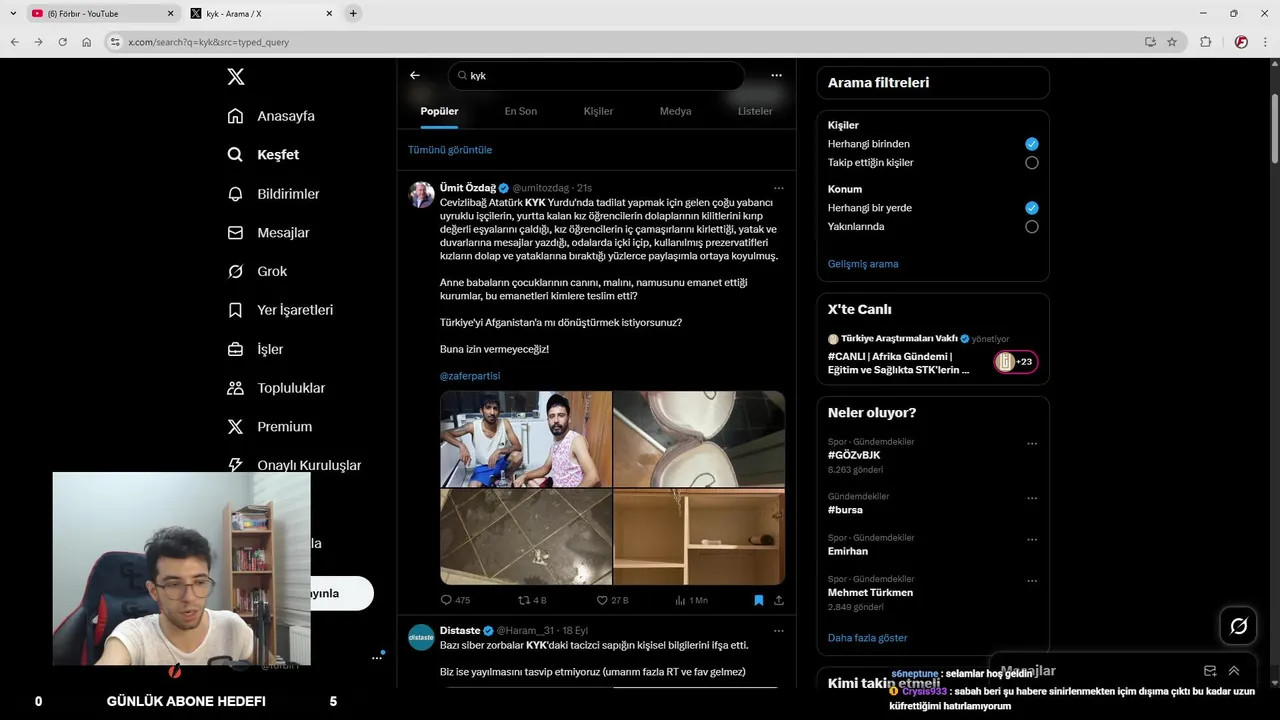Image resolution: width=1280 pixels, height=720 pixels.
Task: Repost the post with 4 B reposts
Action: [x=532, y=600]
